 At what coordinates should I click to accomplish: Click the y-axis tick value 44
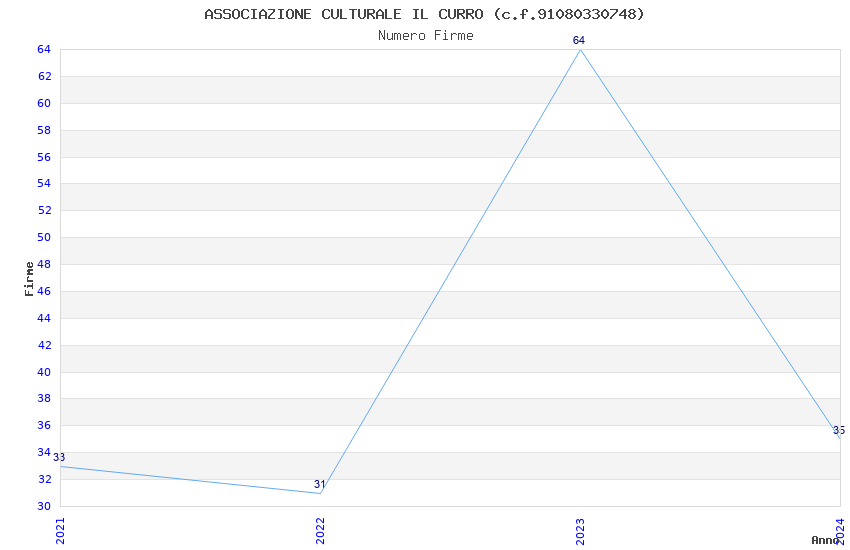(44, 319)
